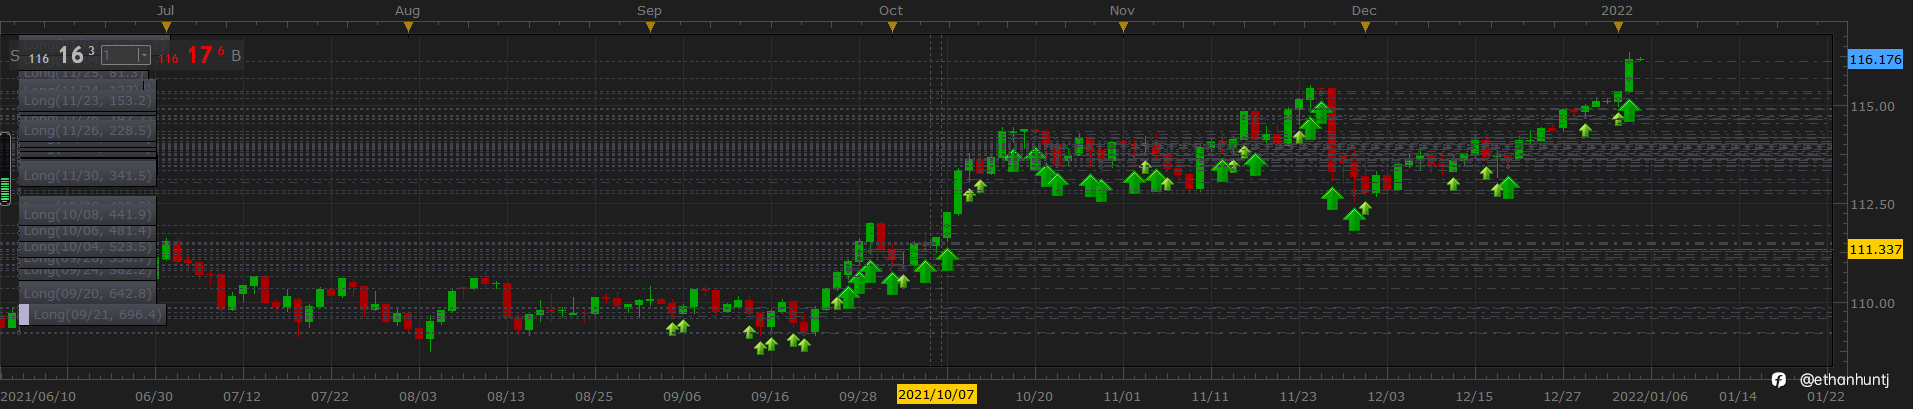Select the Long(11/30, 341.5) position label
The image size is (1913, 409).
87,175
